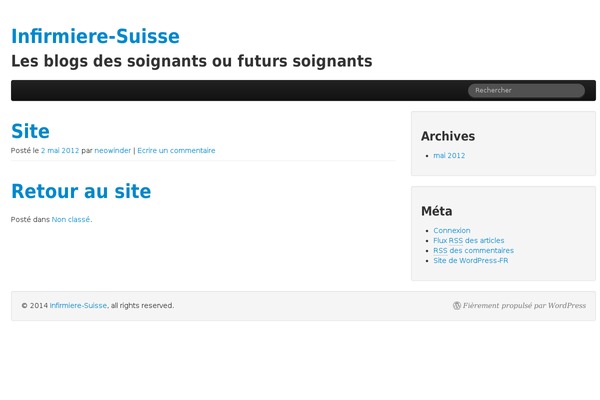Click the site tagline about soignants
600x400 pixels.
(191, 61)
